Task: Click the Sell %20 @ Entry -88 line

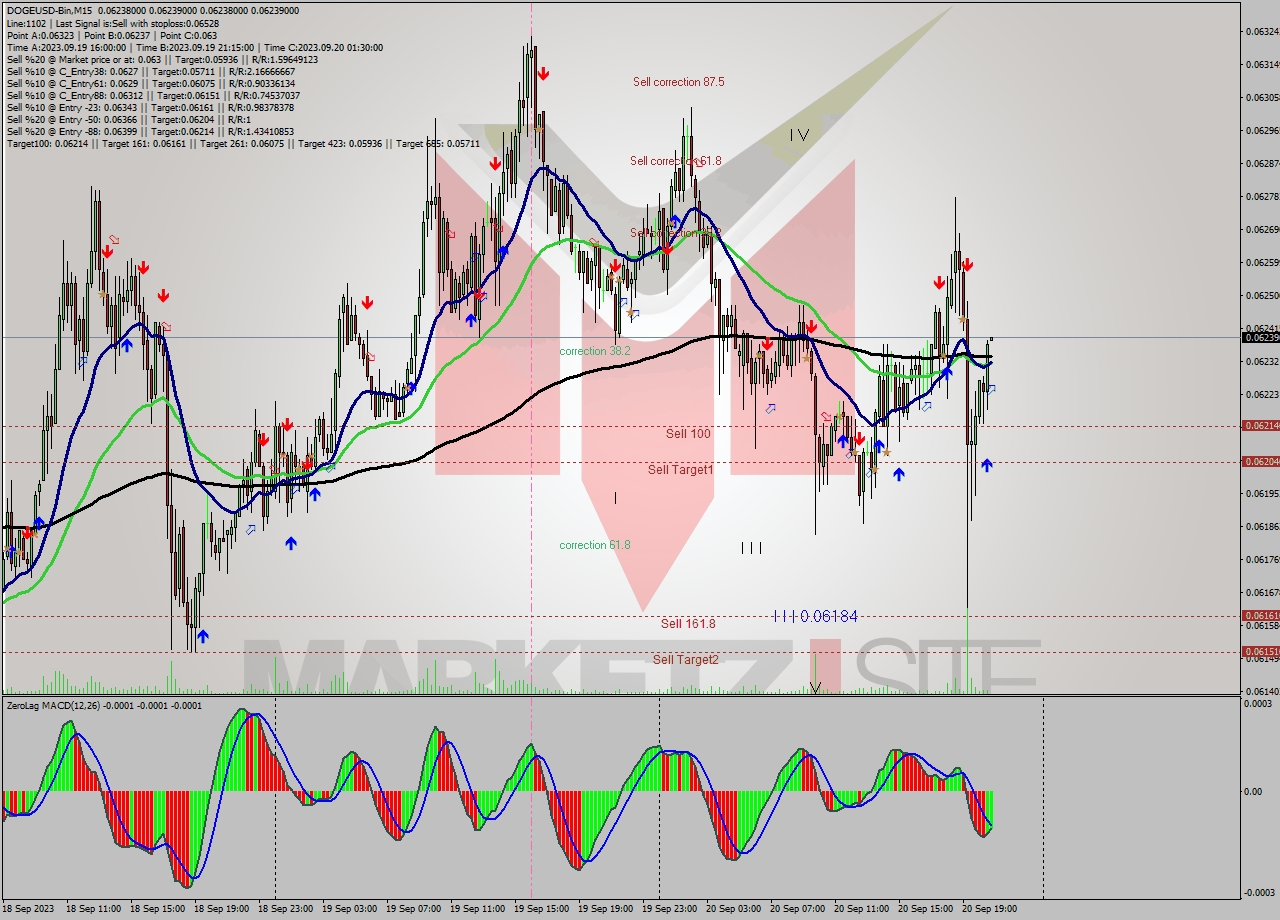Action: click(150, 131)
